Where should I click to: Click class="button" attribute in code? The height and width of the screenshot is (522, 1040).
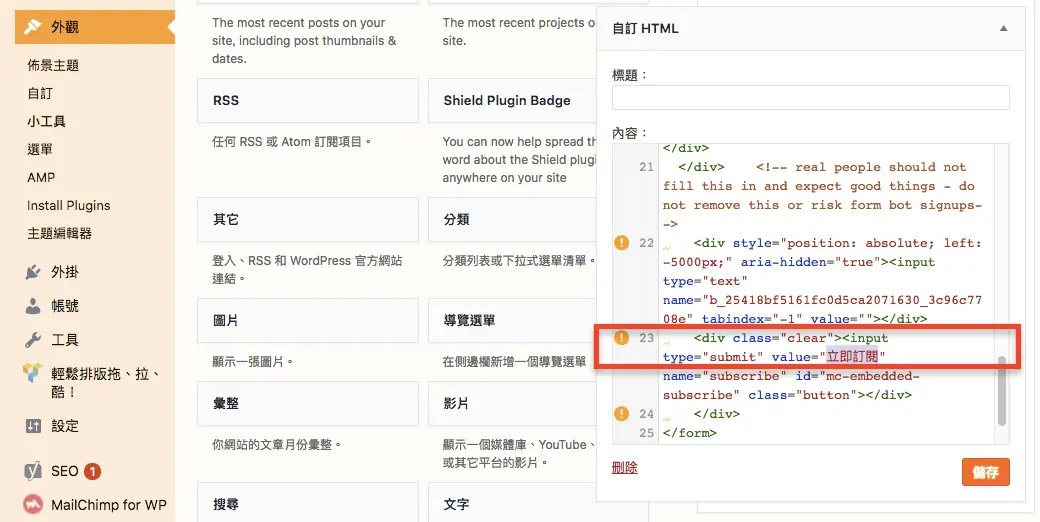click(803, 395)
